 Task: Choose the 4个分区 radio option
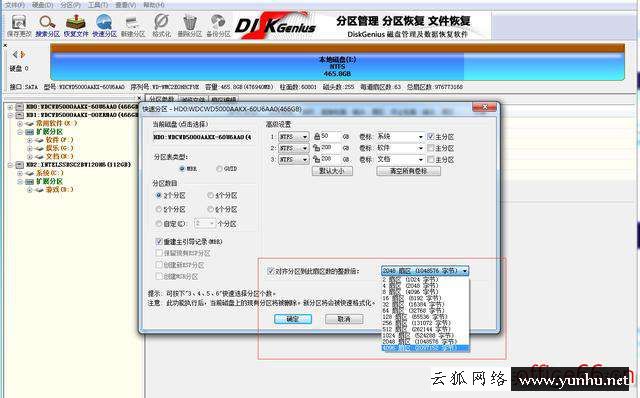[210, 196]
